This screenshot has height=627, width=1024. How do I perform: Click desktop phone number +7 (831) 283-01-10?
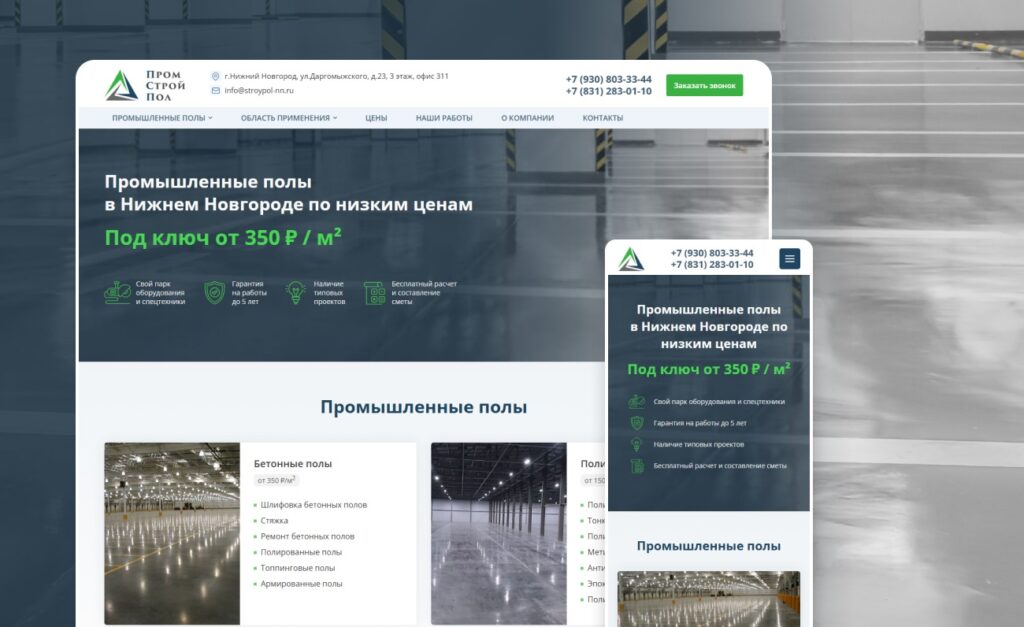click(x=608, y=91)
